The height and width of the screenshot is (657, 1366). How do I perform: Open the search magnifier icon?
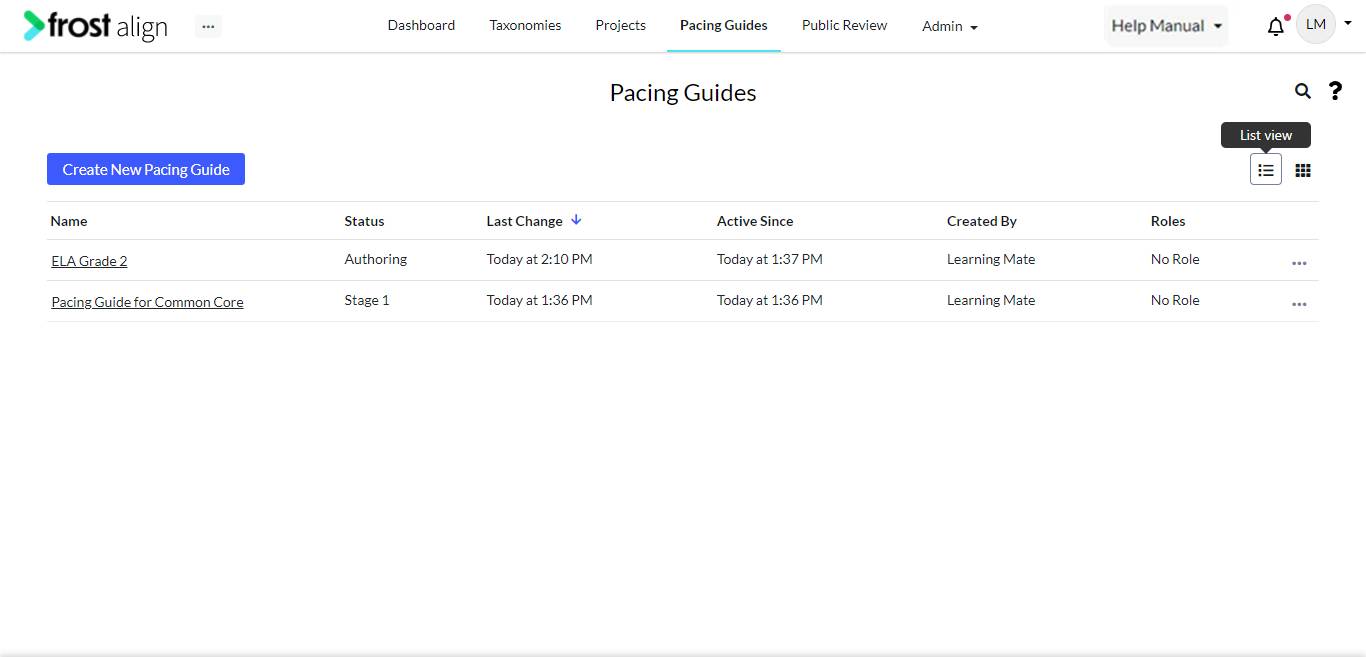pos(1302,91)
